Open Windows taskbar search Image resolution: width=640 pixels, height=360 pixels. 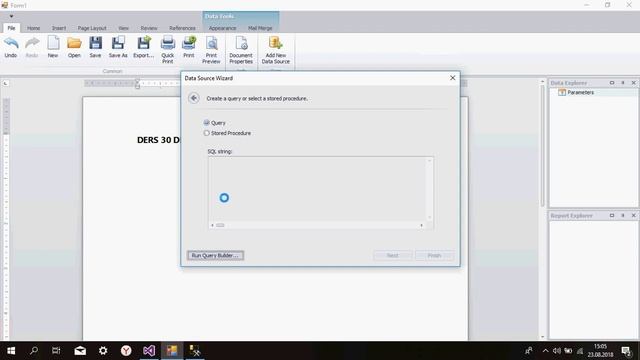[34, 351]
